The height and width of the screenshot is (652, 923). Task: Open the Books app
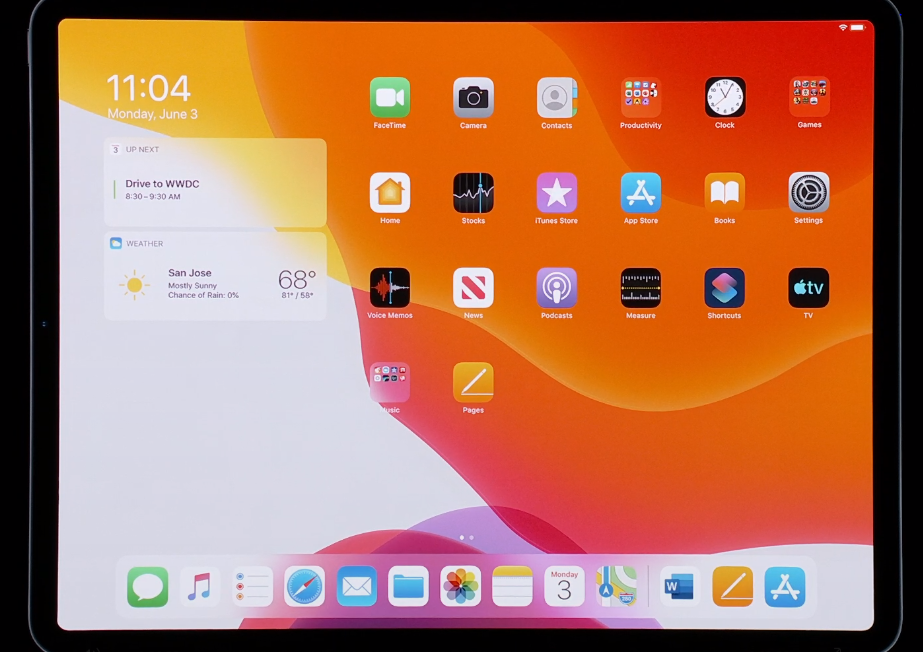[x=725, y=192]
